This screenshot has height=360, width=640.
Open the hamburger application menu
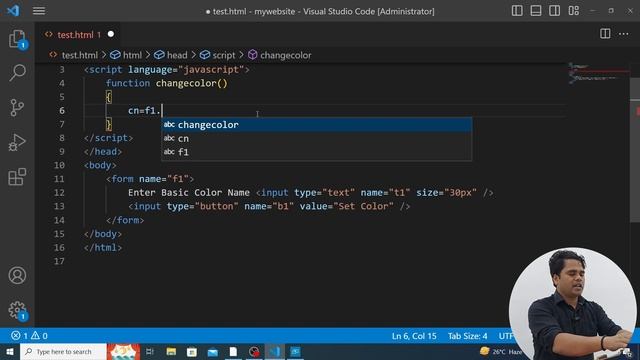coord(39,11)
